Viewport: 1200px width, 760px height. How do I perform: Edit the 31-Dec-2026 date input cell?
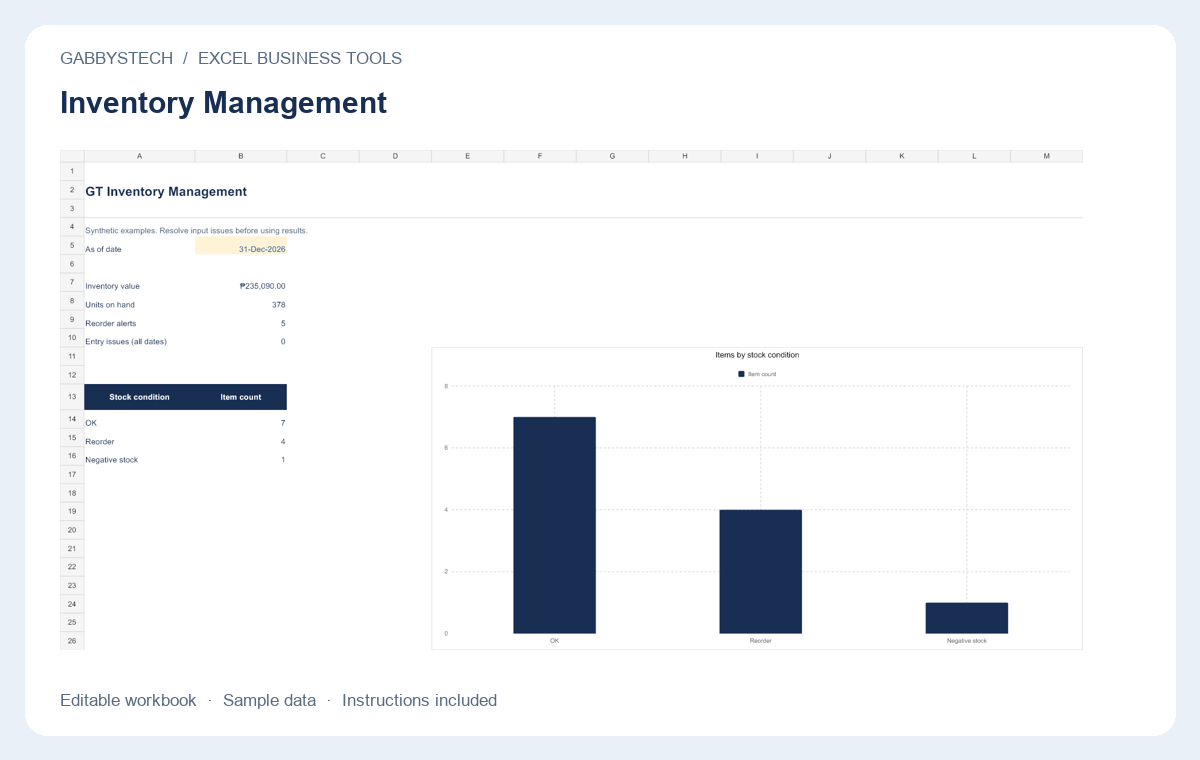coord(241,246)
